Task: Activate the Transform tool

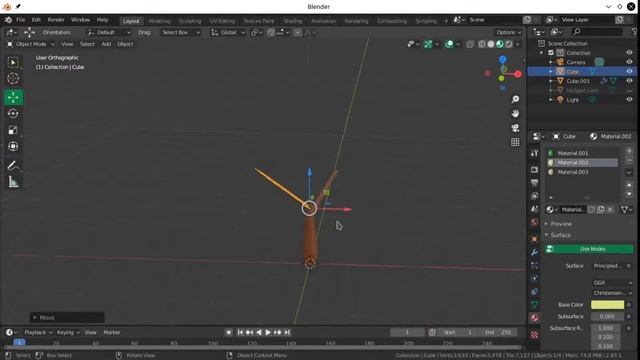Action: tap(13, 146)
